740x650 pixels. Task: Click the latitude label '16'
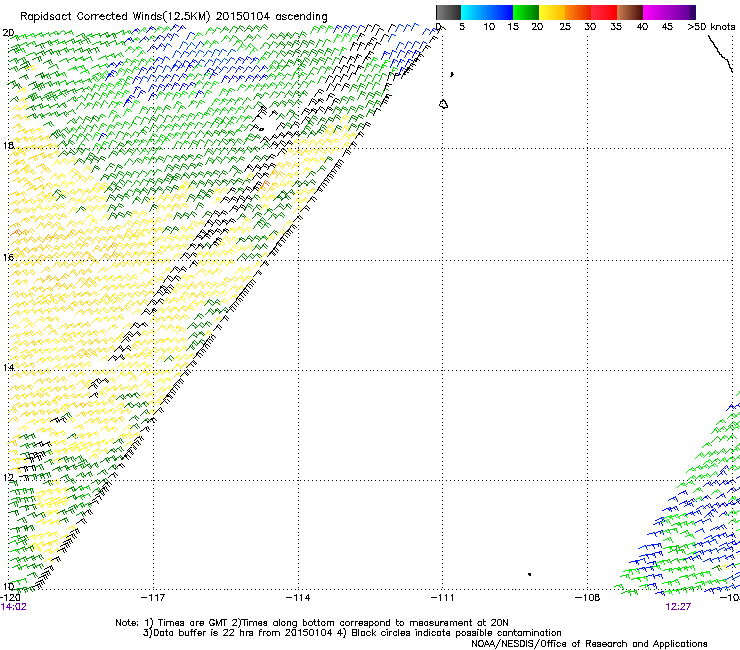pos(8,257)
